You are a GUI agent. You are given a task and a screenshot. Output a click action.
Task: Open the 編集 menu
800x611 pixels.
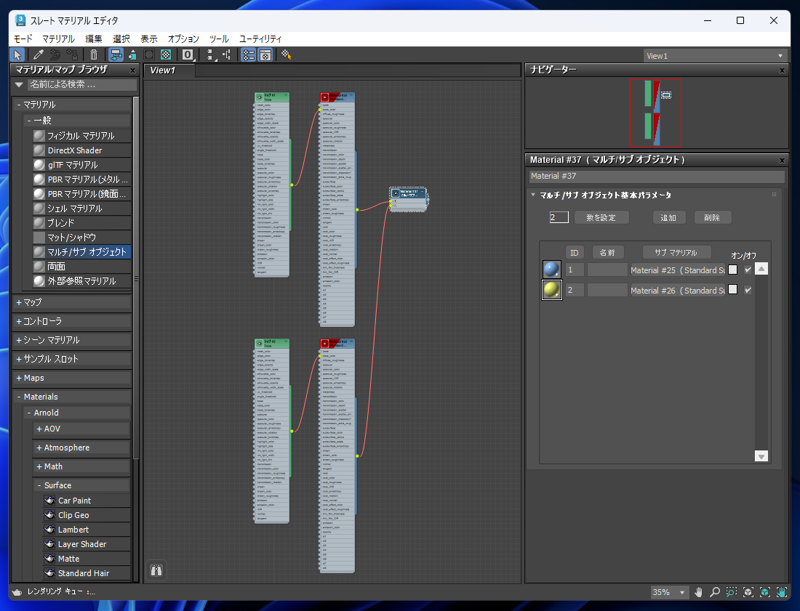pyautogui.click(x=93, y=39)
